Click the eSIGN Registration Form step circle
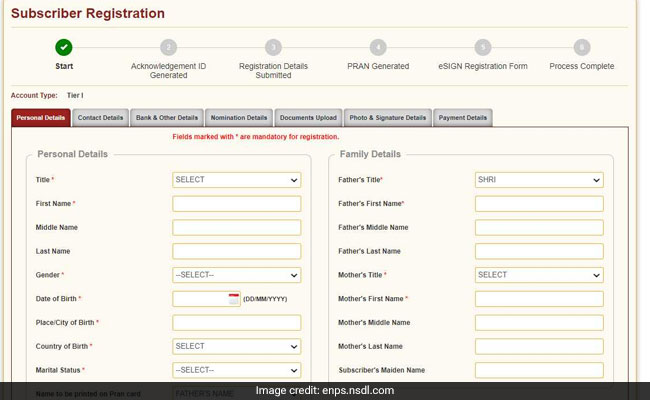The image size is (650, 400). [483, 47]
